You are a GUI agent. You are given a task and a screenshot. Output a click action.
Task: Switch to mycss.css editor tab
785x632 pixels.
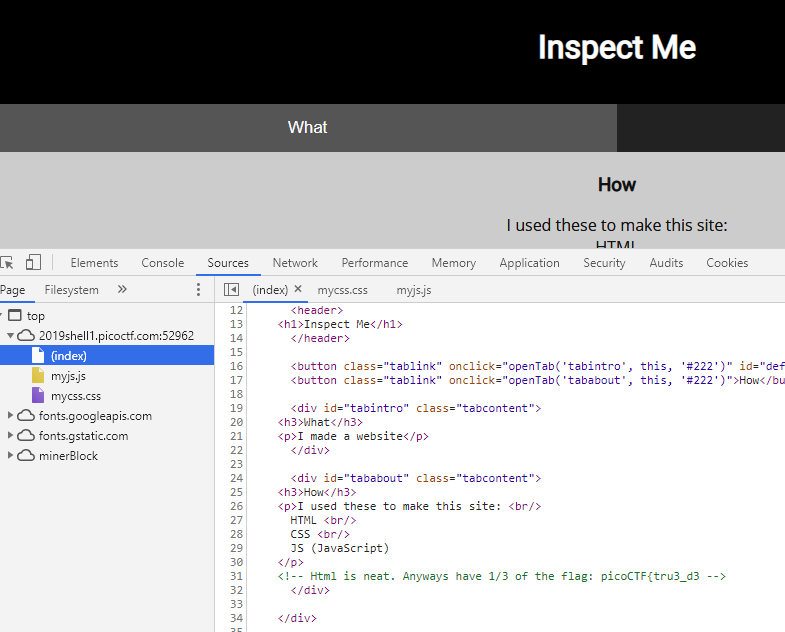pyautogui.click(x=342, y=290)
